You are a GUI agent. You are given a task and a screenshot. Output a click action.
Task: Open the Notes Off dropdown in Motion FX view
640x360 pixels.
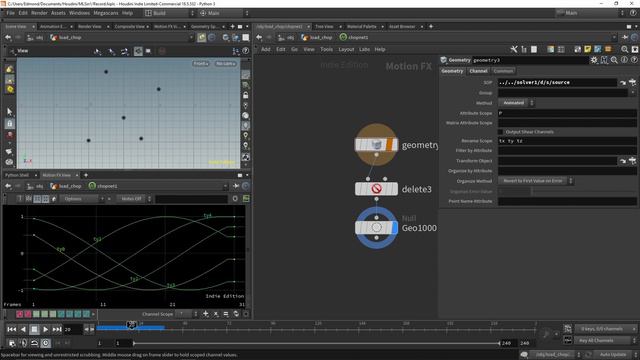[134, 199]
